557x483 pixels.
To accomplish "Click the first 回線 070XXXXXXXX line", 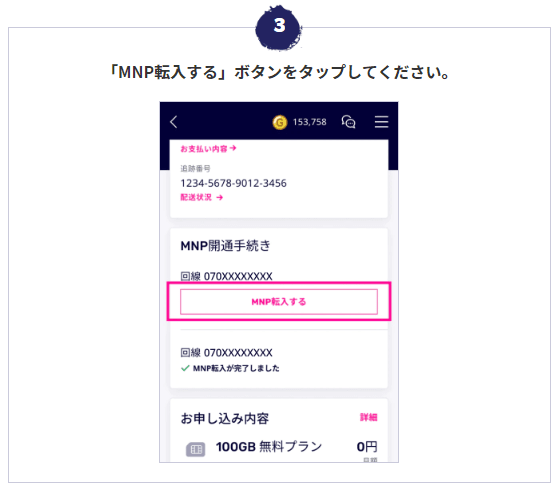I will click(227, 276).
